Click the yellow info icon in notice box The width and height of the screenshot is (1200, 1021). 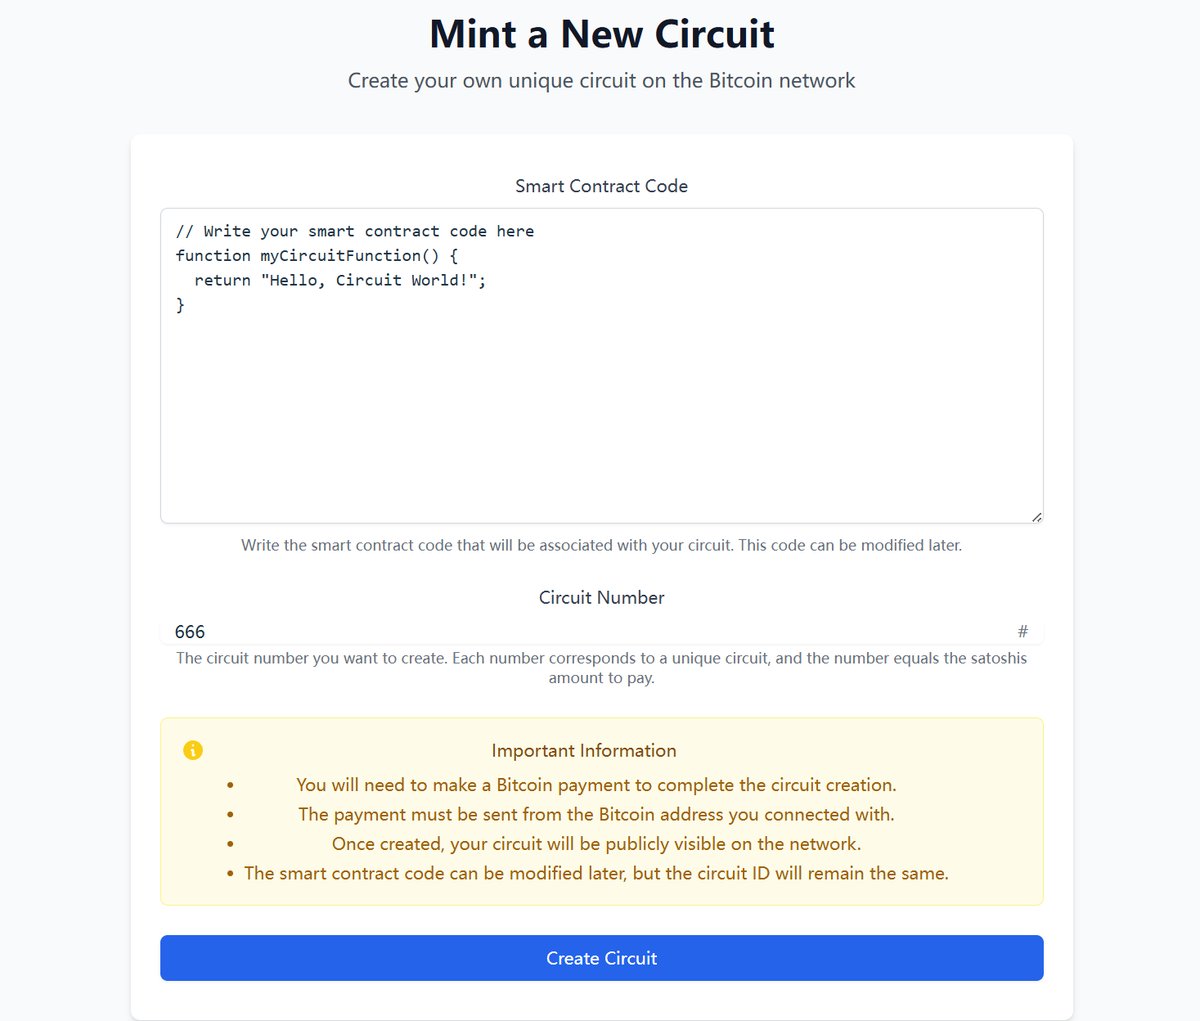pos(193,750)
